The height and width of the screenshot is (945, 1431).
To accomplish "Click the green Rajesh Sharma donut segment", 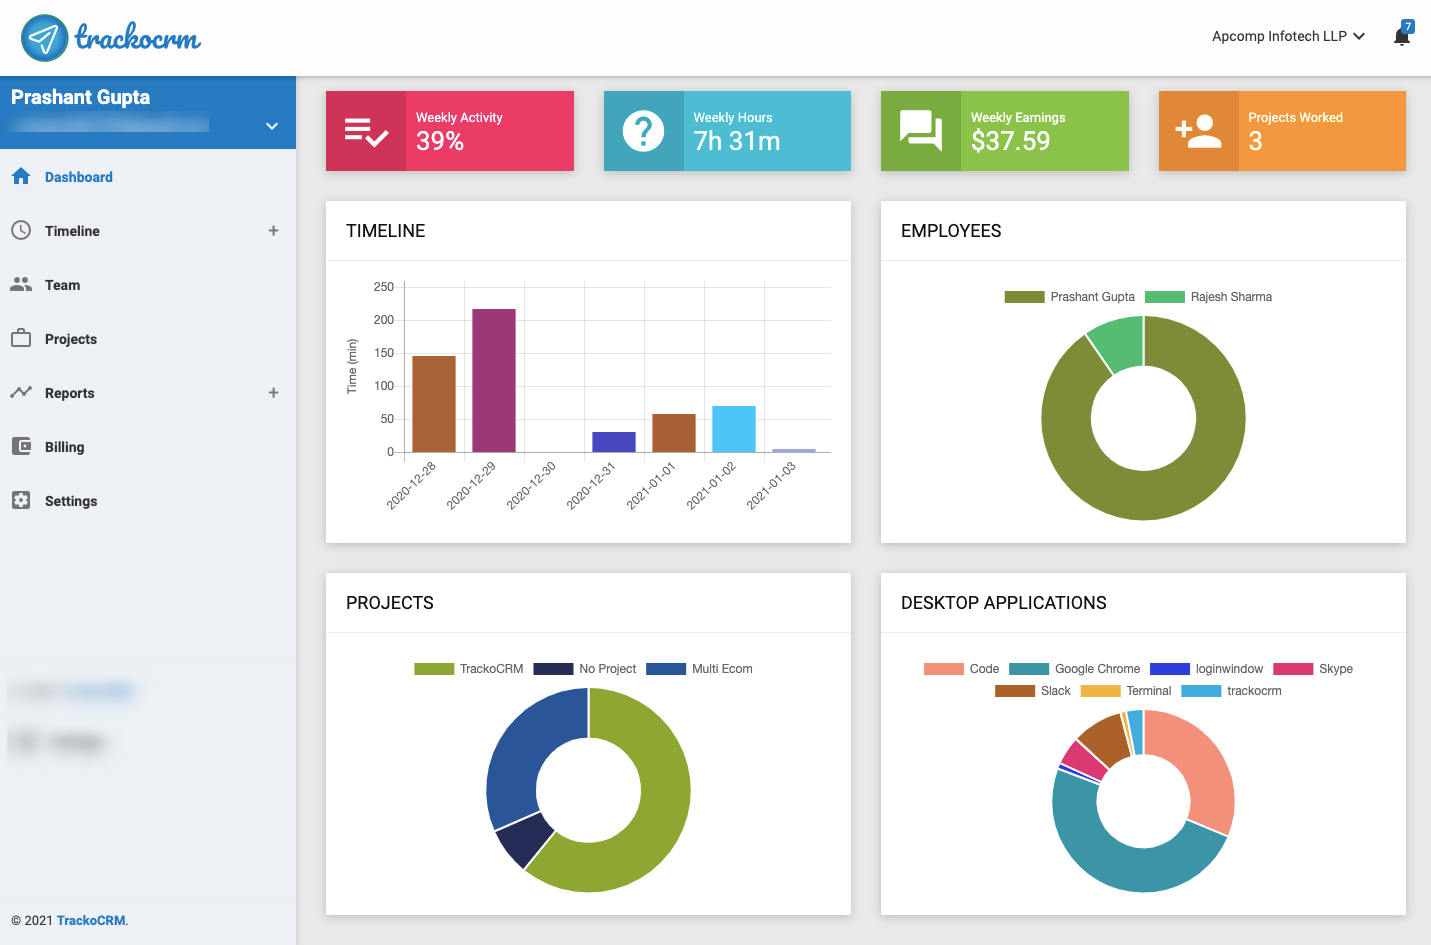I will coord(1119,343).
